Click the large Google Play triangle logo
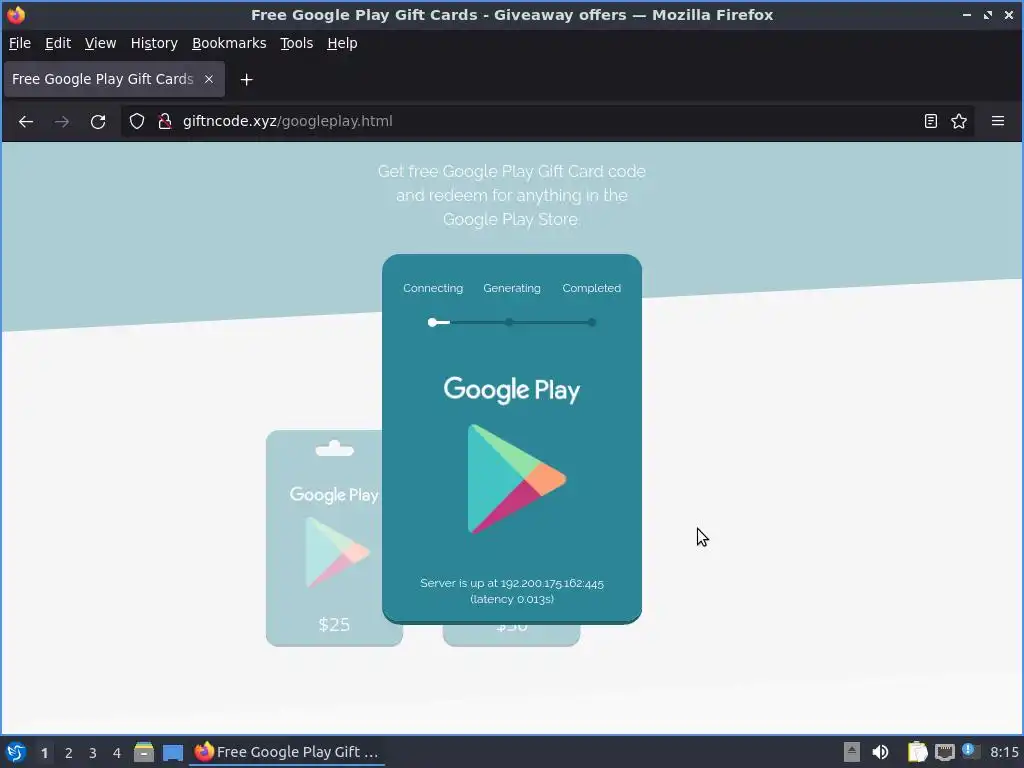1024x768 pixels. pyautogui.click(x=517, y=479)
